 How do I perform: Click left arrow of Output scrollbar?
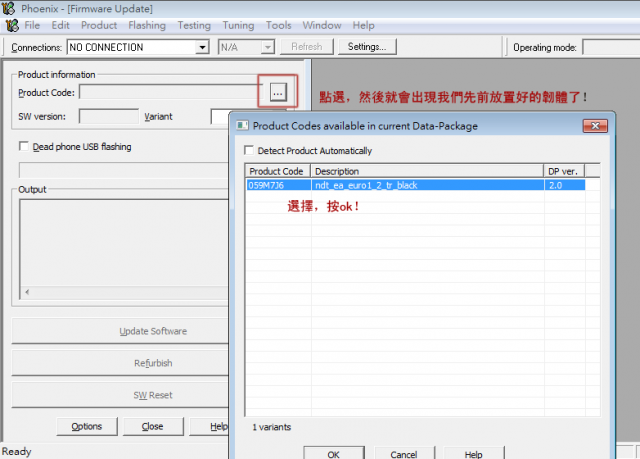(x=27, y=292)
